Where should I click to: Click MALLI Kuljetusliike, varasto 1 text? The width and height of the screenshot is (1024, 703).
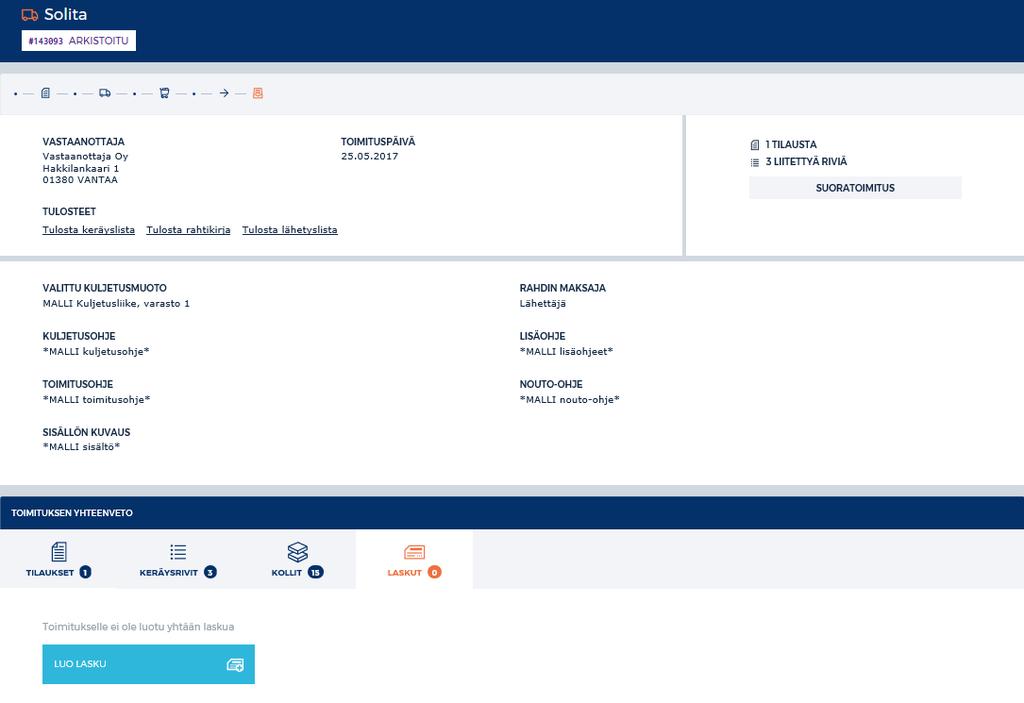116,303
